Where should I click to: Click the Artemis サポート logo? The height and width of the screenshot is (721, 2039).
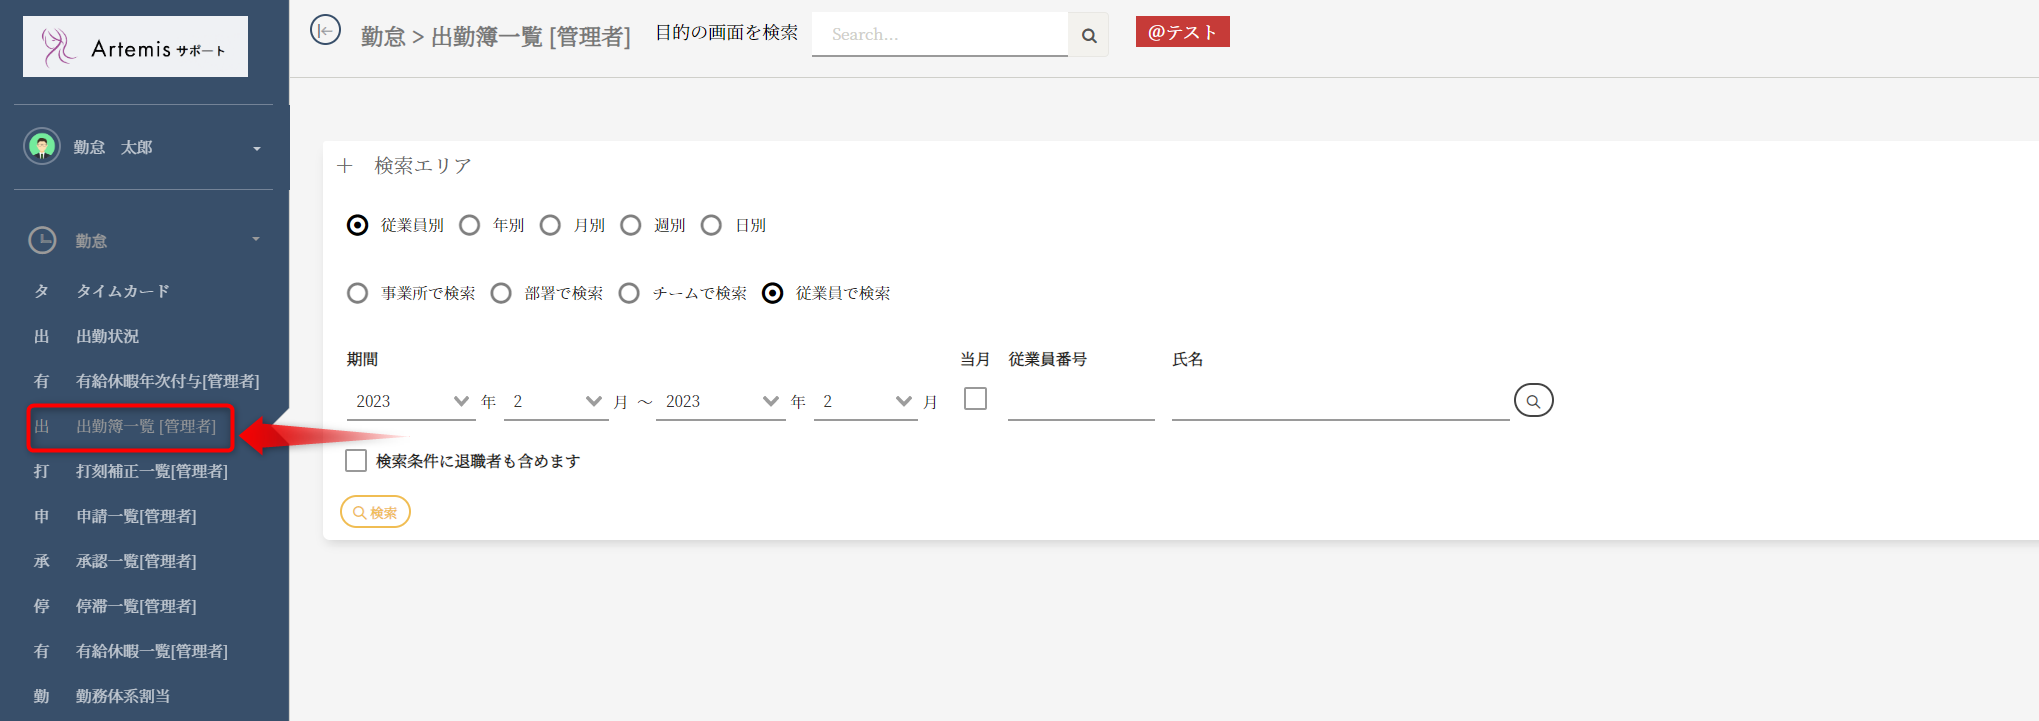[x=135, y=47]
